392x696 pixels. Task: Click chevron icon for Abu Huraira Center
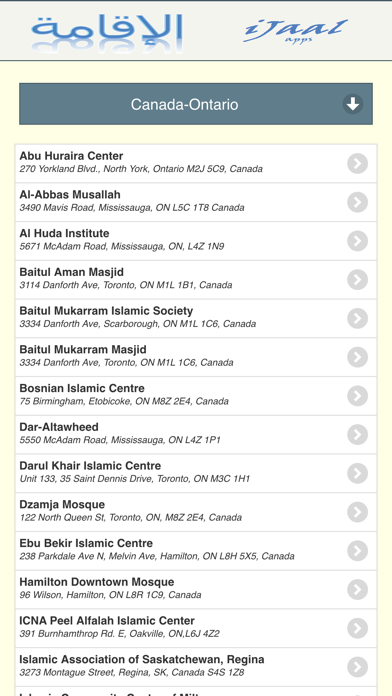click(x=357, y=163)
